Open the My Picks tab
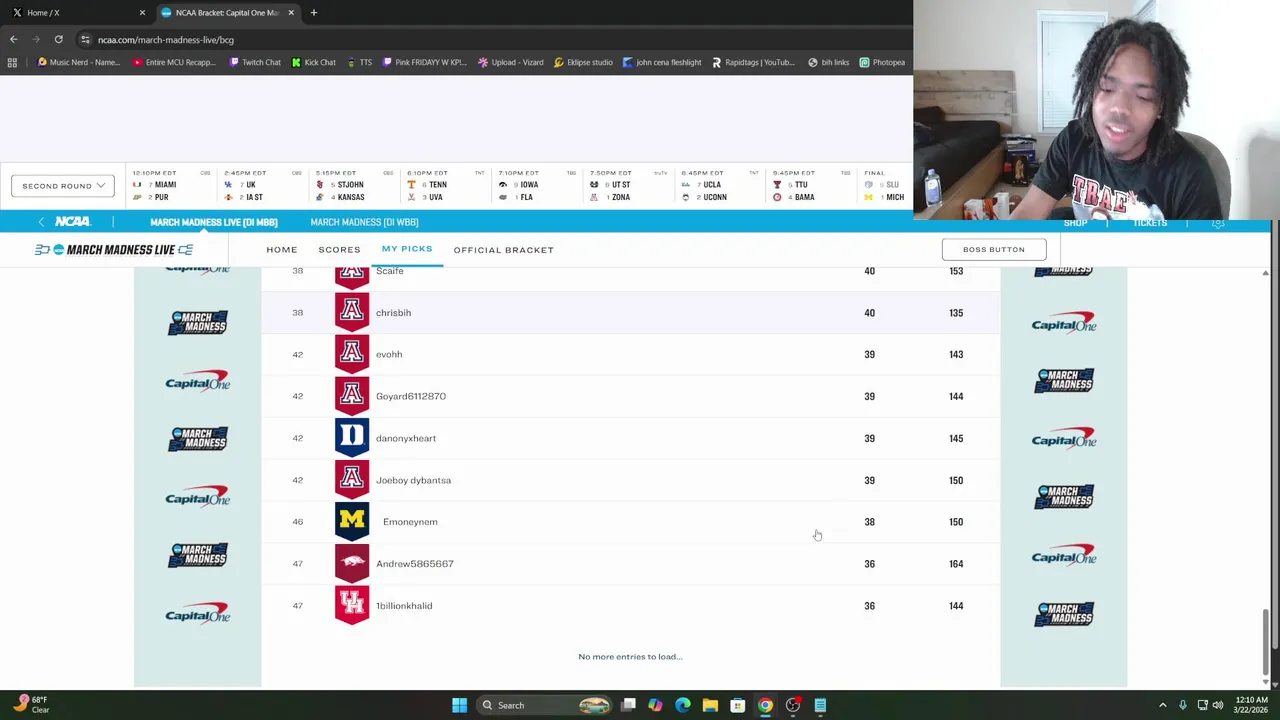Viewport: 1280px width, 720px height. pos(407,249)
